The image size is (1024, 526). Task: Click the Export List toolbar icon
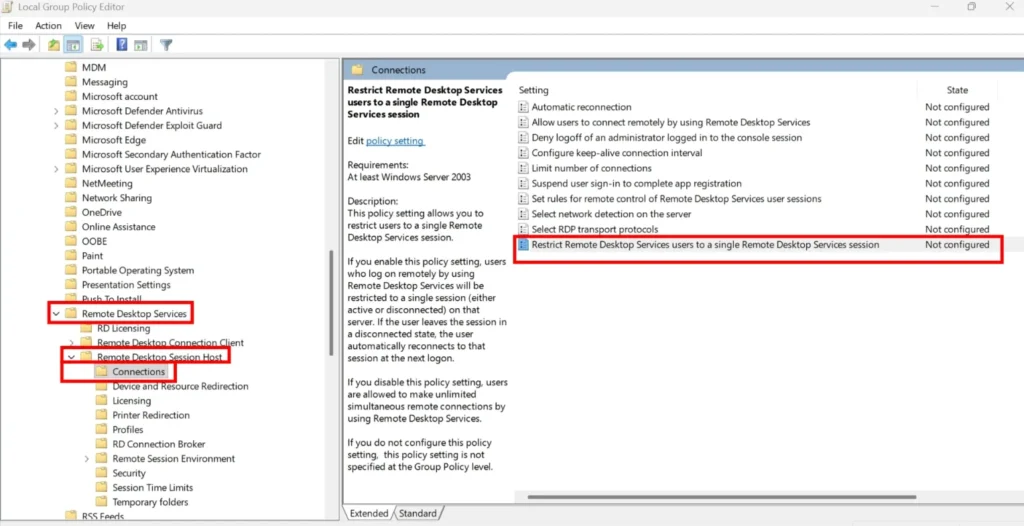coord(97,45)
